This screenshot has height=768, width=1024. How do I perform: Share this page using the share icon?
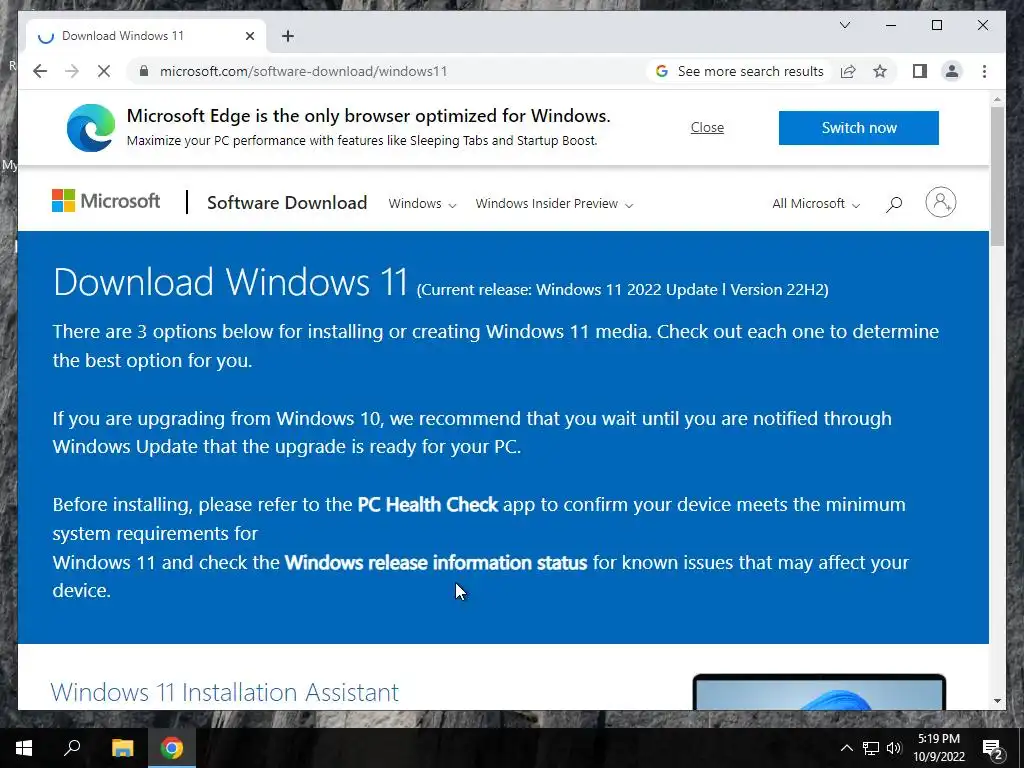coord(848,71)
